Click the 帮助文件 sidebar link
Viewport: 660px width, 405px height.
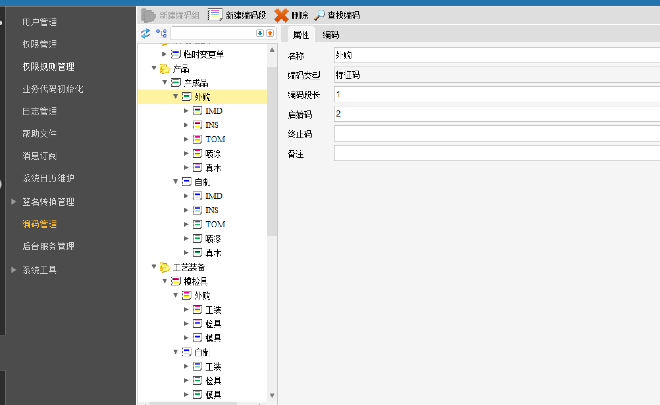(x=39, y=133)
